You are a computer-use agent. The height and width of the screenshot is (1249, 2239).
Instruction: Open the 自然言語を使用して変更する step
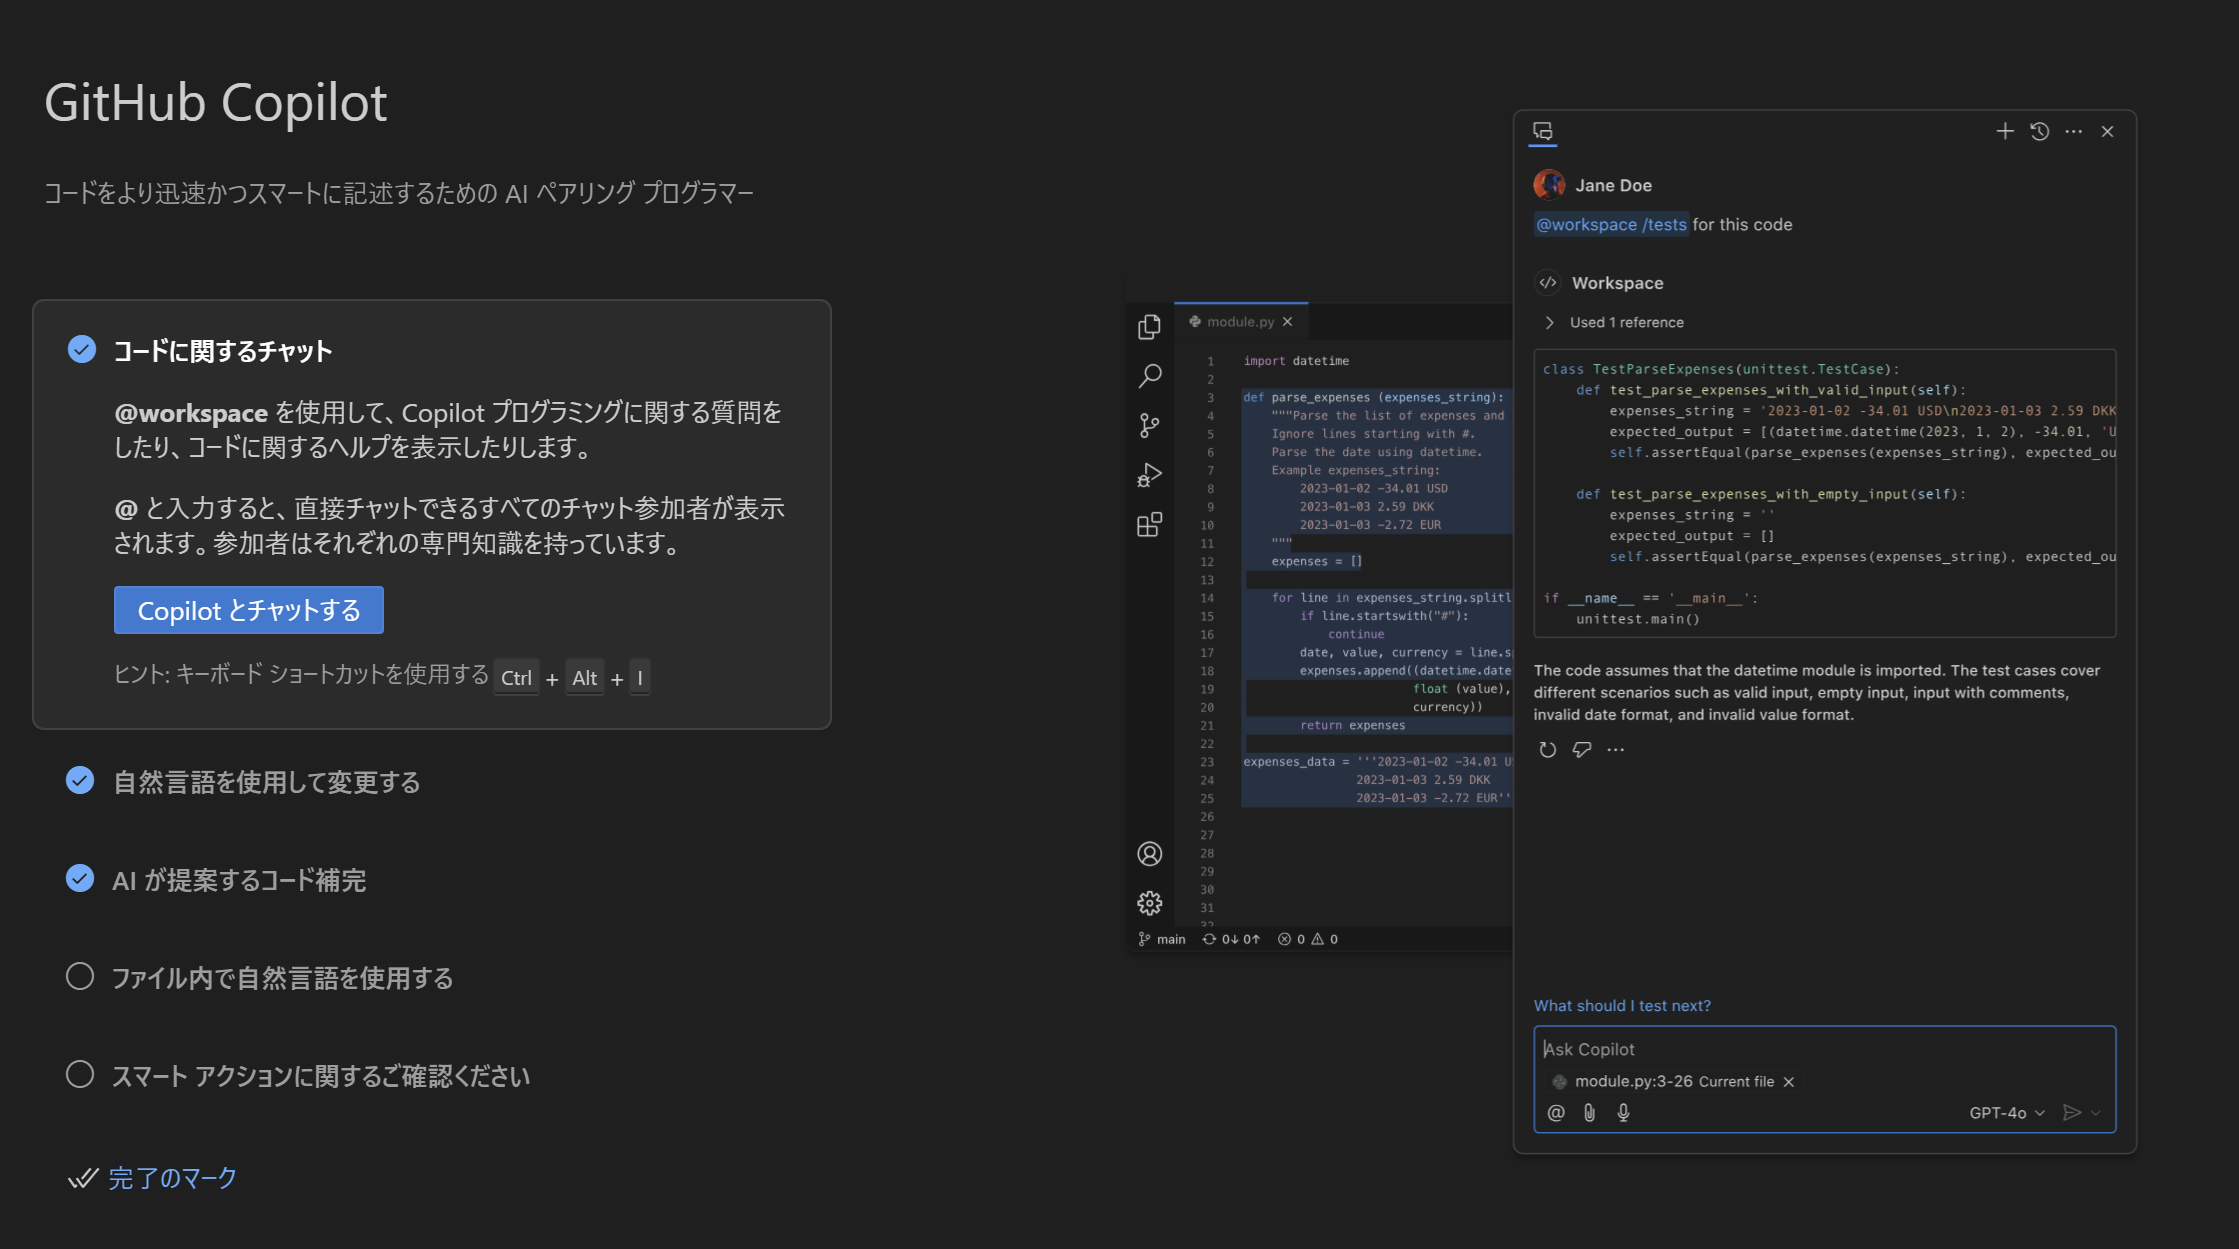click(x=266, y=782)
